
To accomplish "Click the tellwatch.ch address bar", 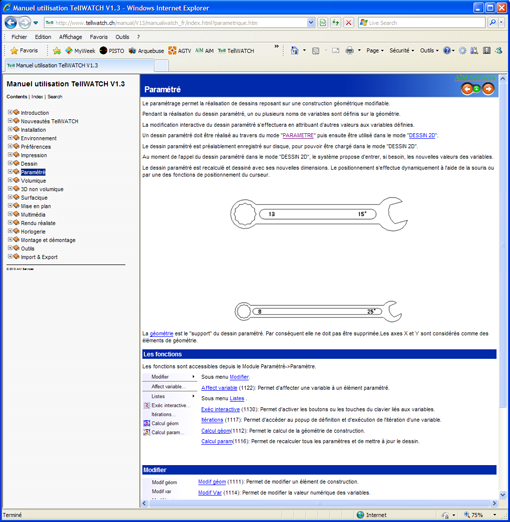I will point(175,23).
